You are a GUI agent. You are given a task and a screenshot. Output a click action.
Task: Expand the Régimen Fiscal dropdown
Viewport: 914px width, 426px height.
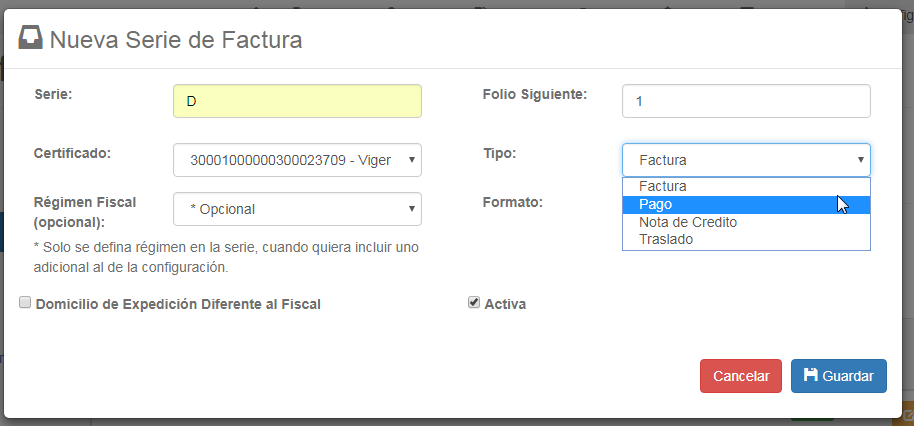(x=297, y=209)
